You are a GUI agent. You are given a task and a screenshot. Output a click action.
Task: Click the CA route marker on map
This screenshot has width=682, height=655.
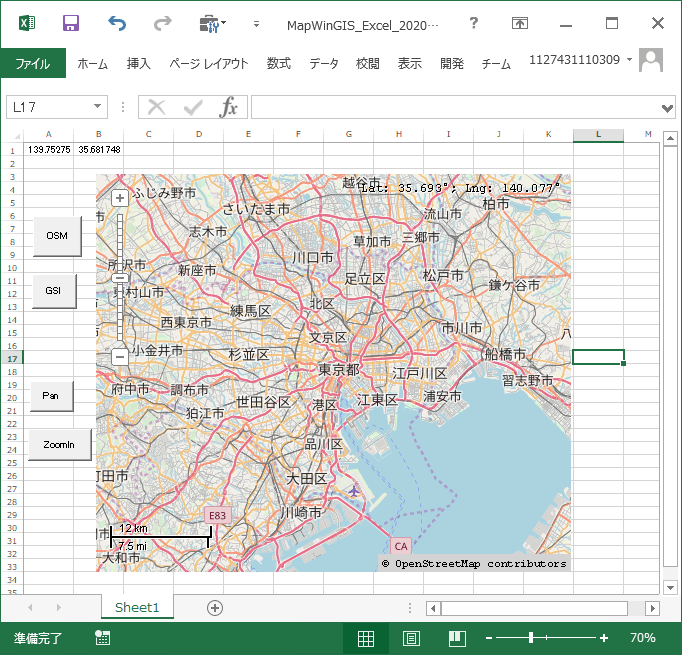[401, 546]
